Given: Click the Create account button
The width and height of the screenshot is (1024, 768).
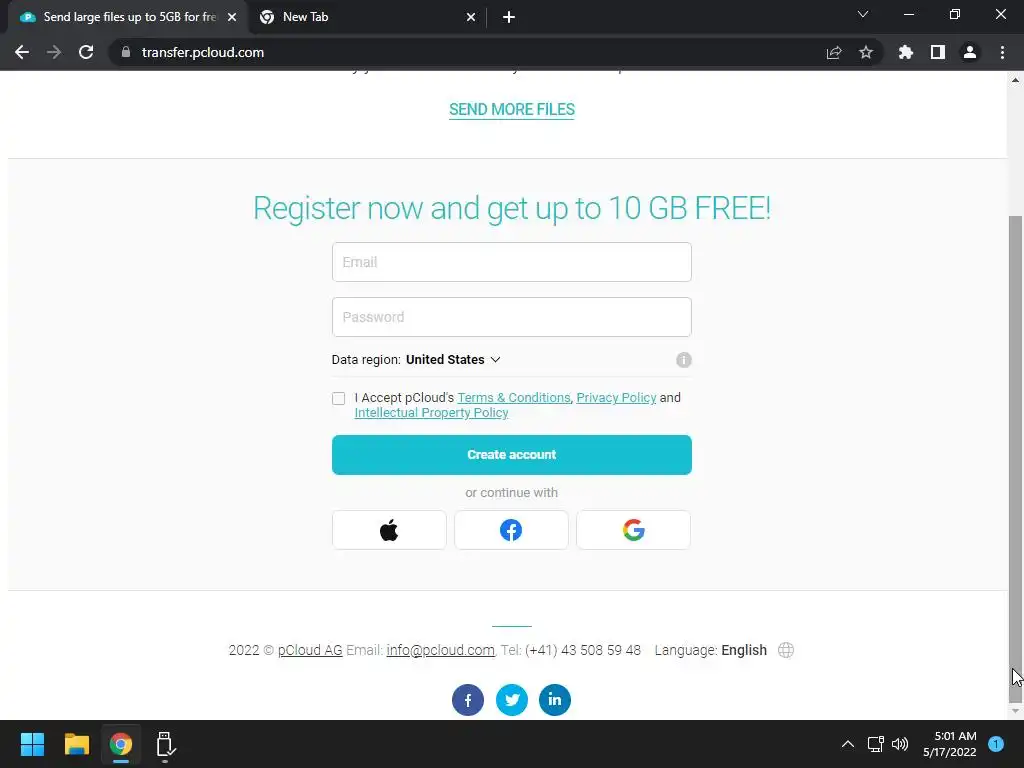Looking at the screenshot, I should [x=511, y=455].
